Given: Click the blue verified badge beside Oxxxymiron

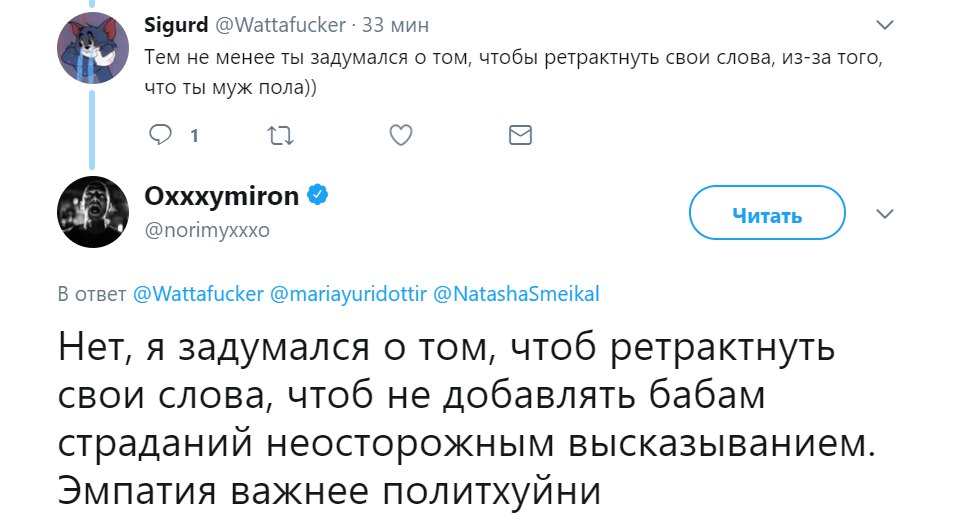Looking at the screenshot, I should click(x=317, y=197).
